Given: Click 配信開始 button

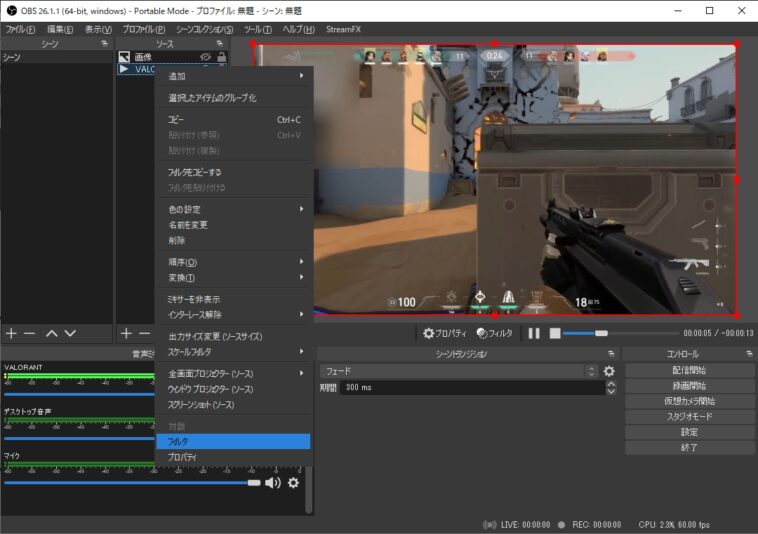Looking at the screenshot, I should click(x=689, y=370).
